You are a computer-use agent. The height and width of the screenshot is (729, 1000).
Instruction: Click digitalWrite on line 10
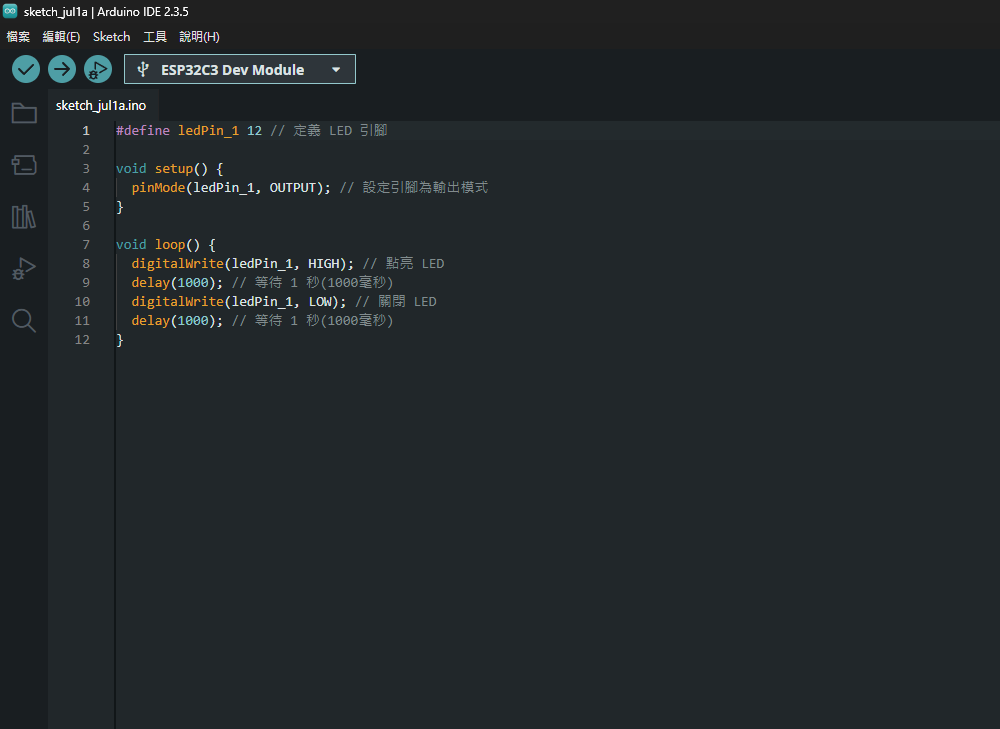tap(177, 302)
